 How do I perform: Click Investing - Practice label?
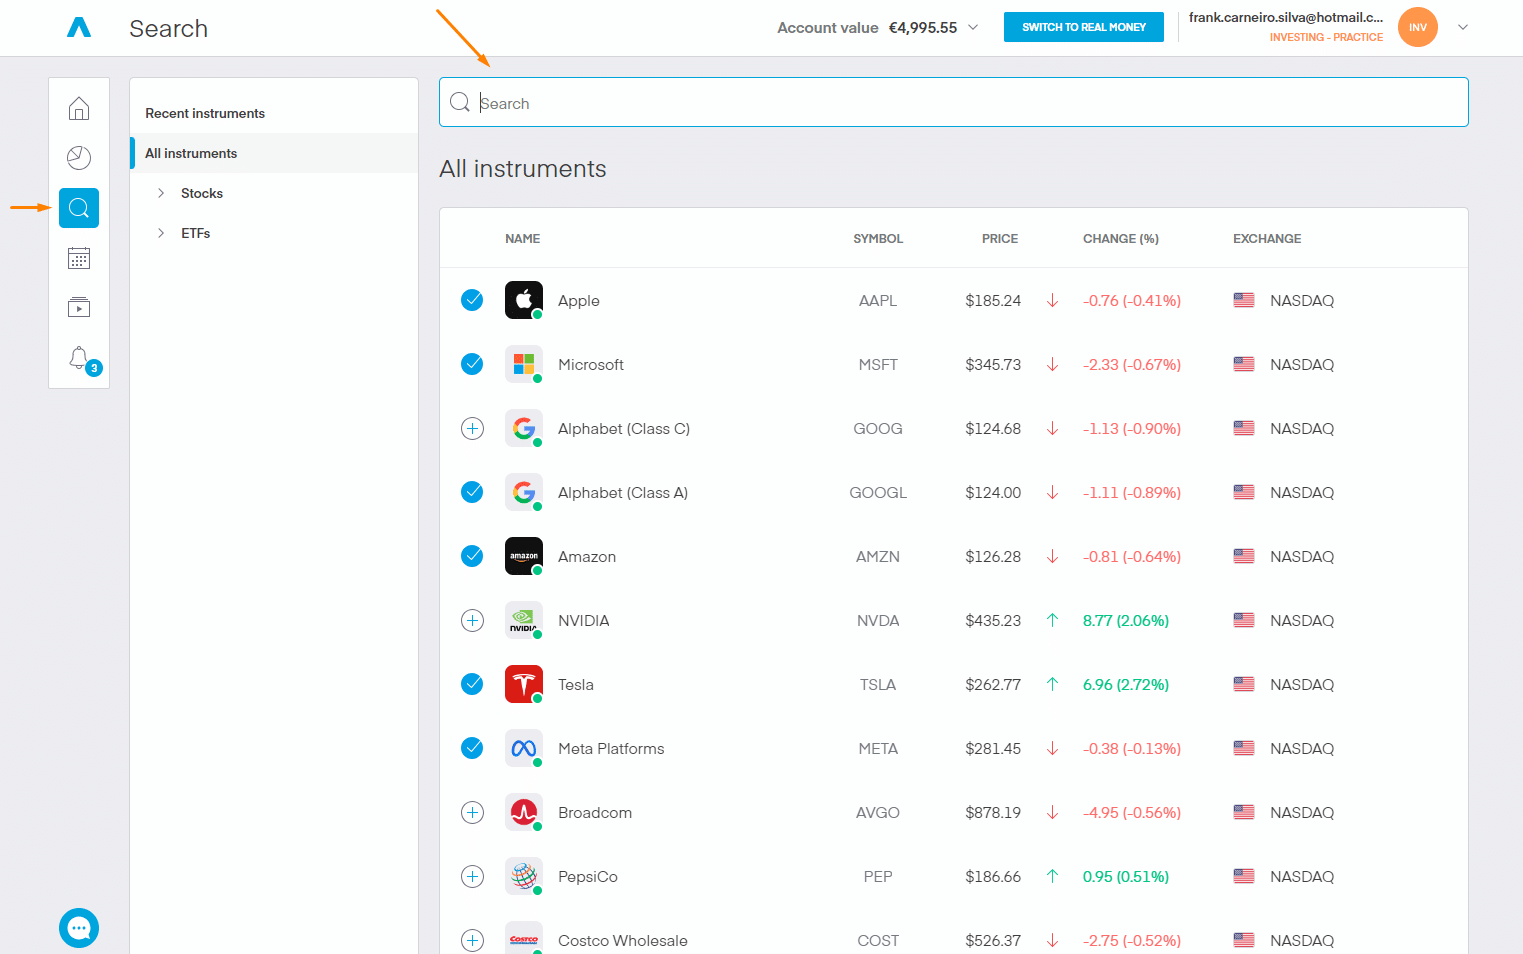[x=1326, y=37]
